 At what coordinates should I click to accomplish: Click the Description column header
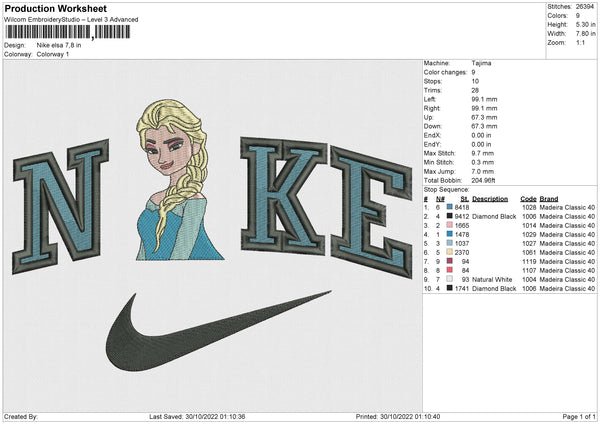click(490, 199)
